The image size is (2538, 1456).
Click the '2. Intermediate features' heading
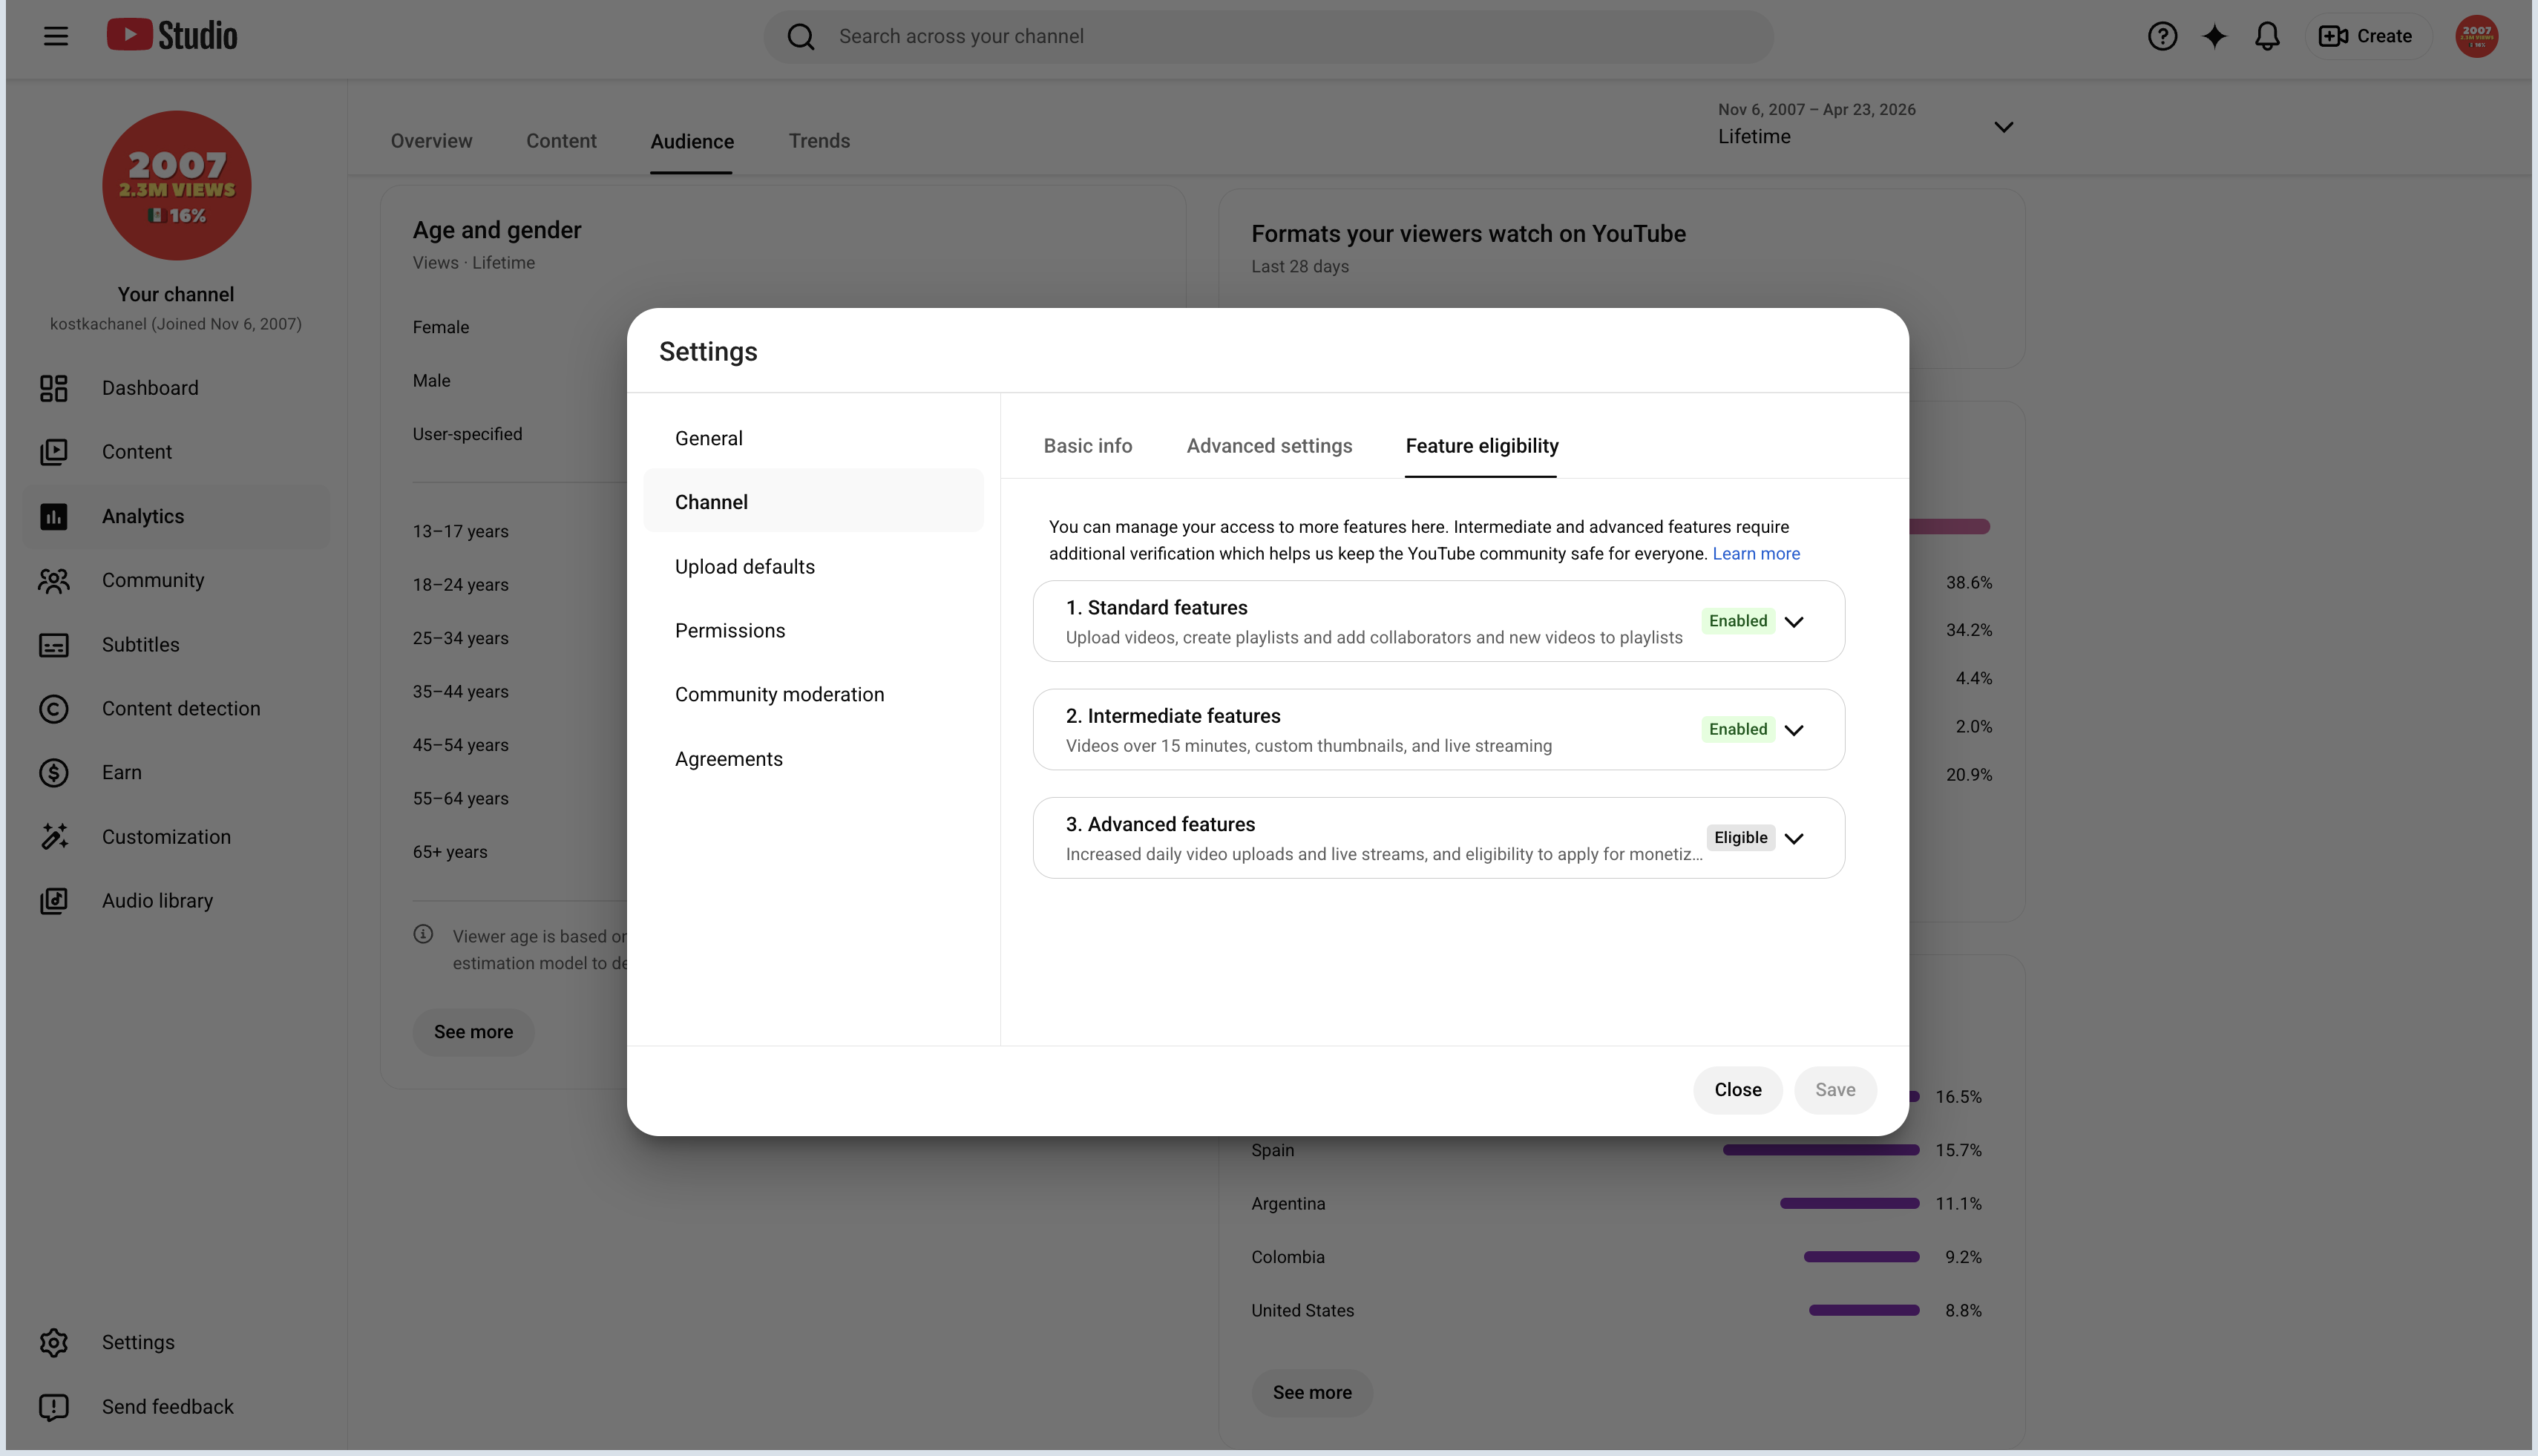point(1173,716)
